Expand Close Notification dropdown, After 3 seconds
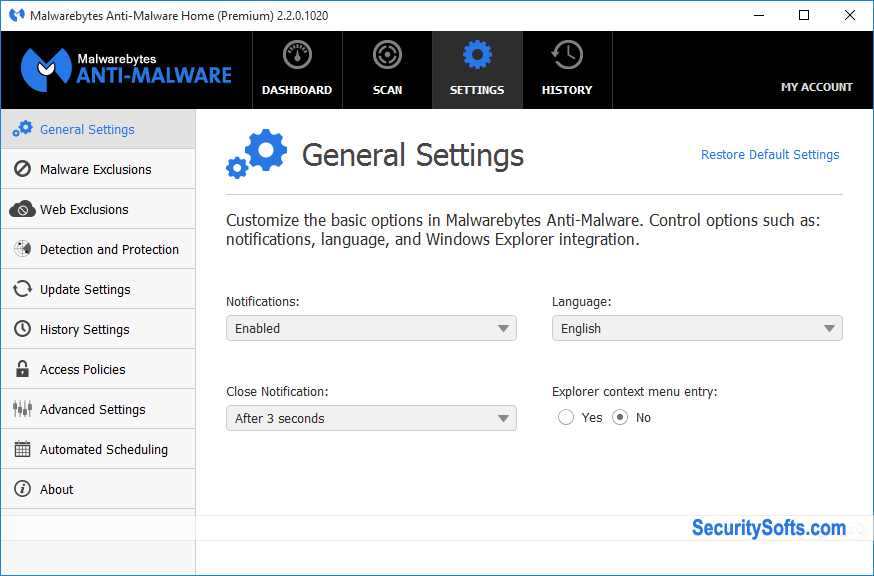 pyautogui.click(x=371, y=418)
